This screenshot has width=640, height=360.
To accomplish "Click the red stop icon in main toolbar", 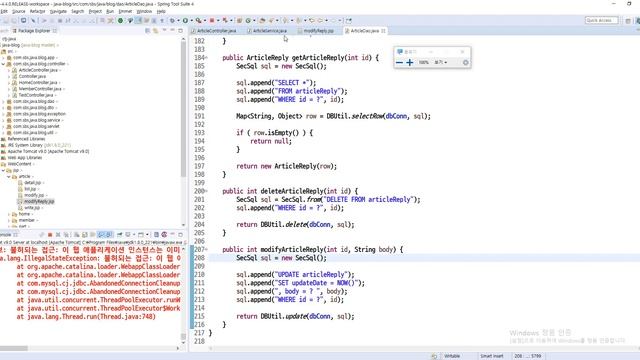I will (212, 20).
